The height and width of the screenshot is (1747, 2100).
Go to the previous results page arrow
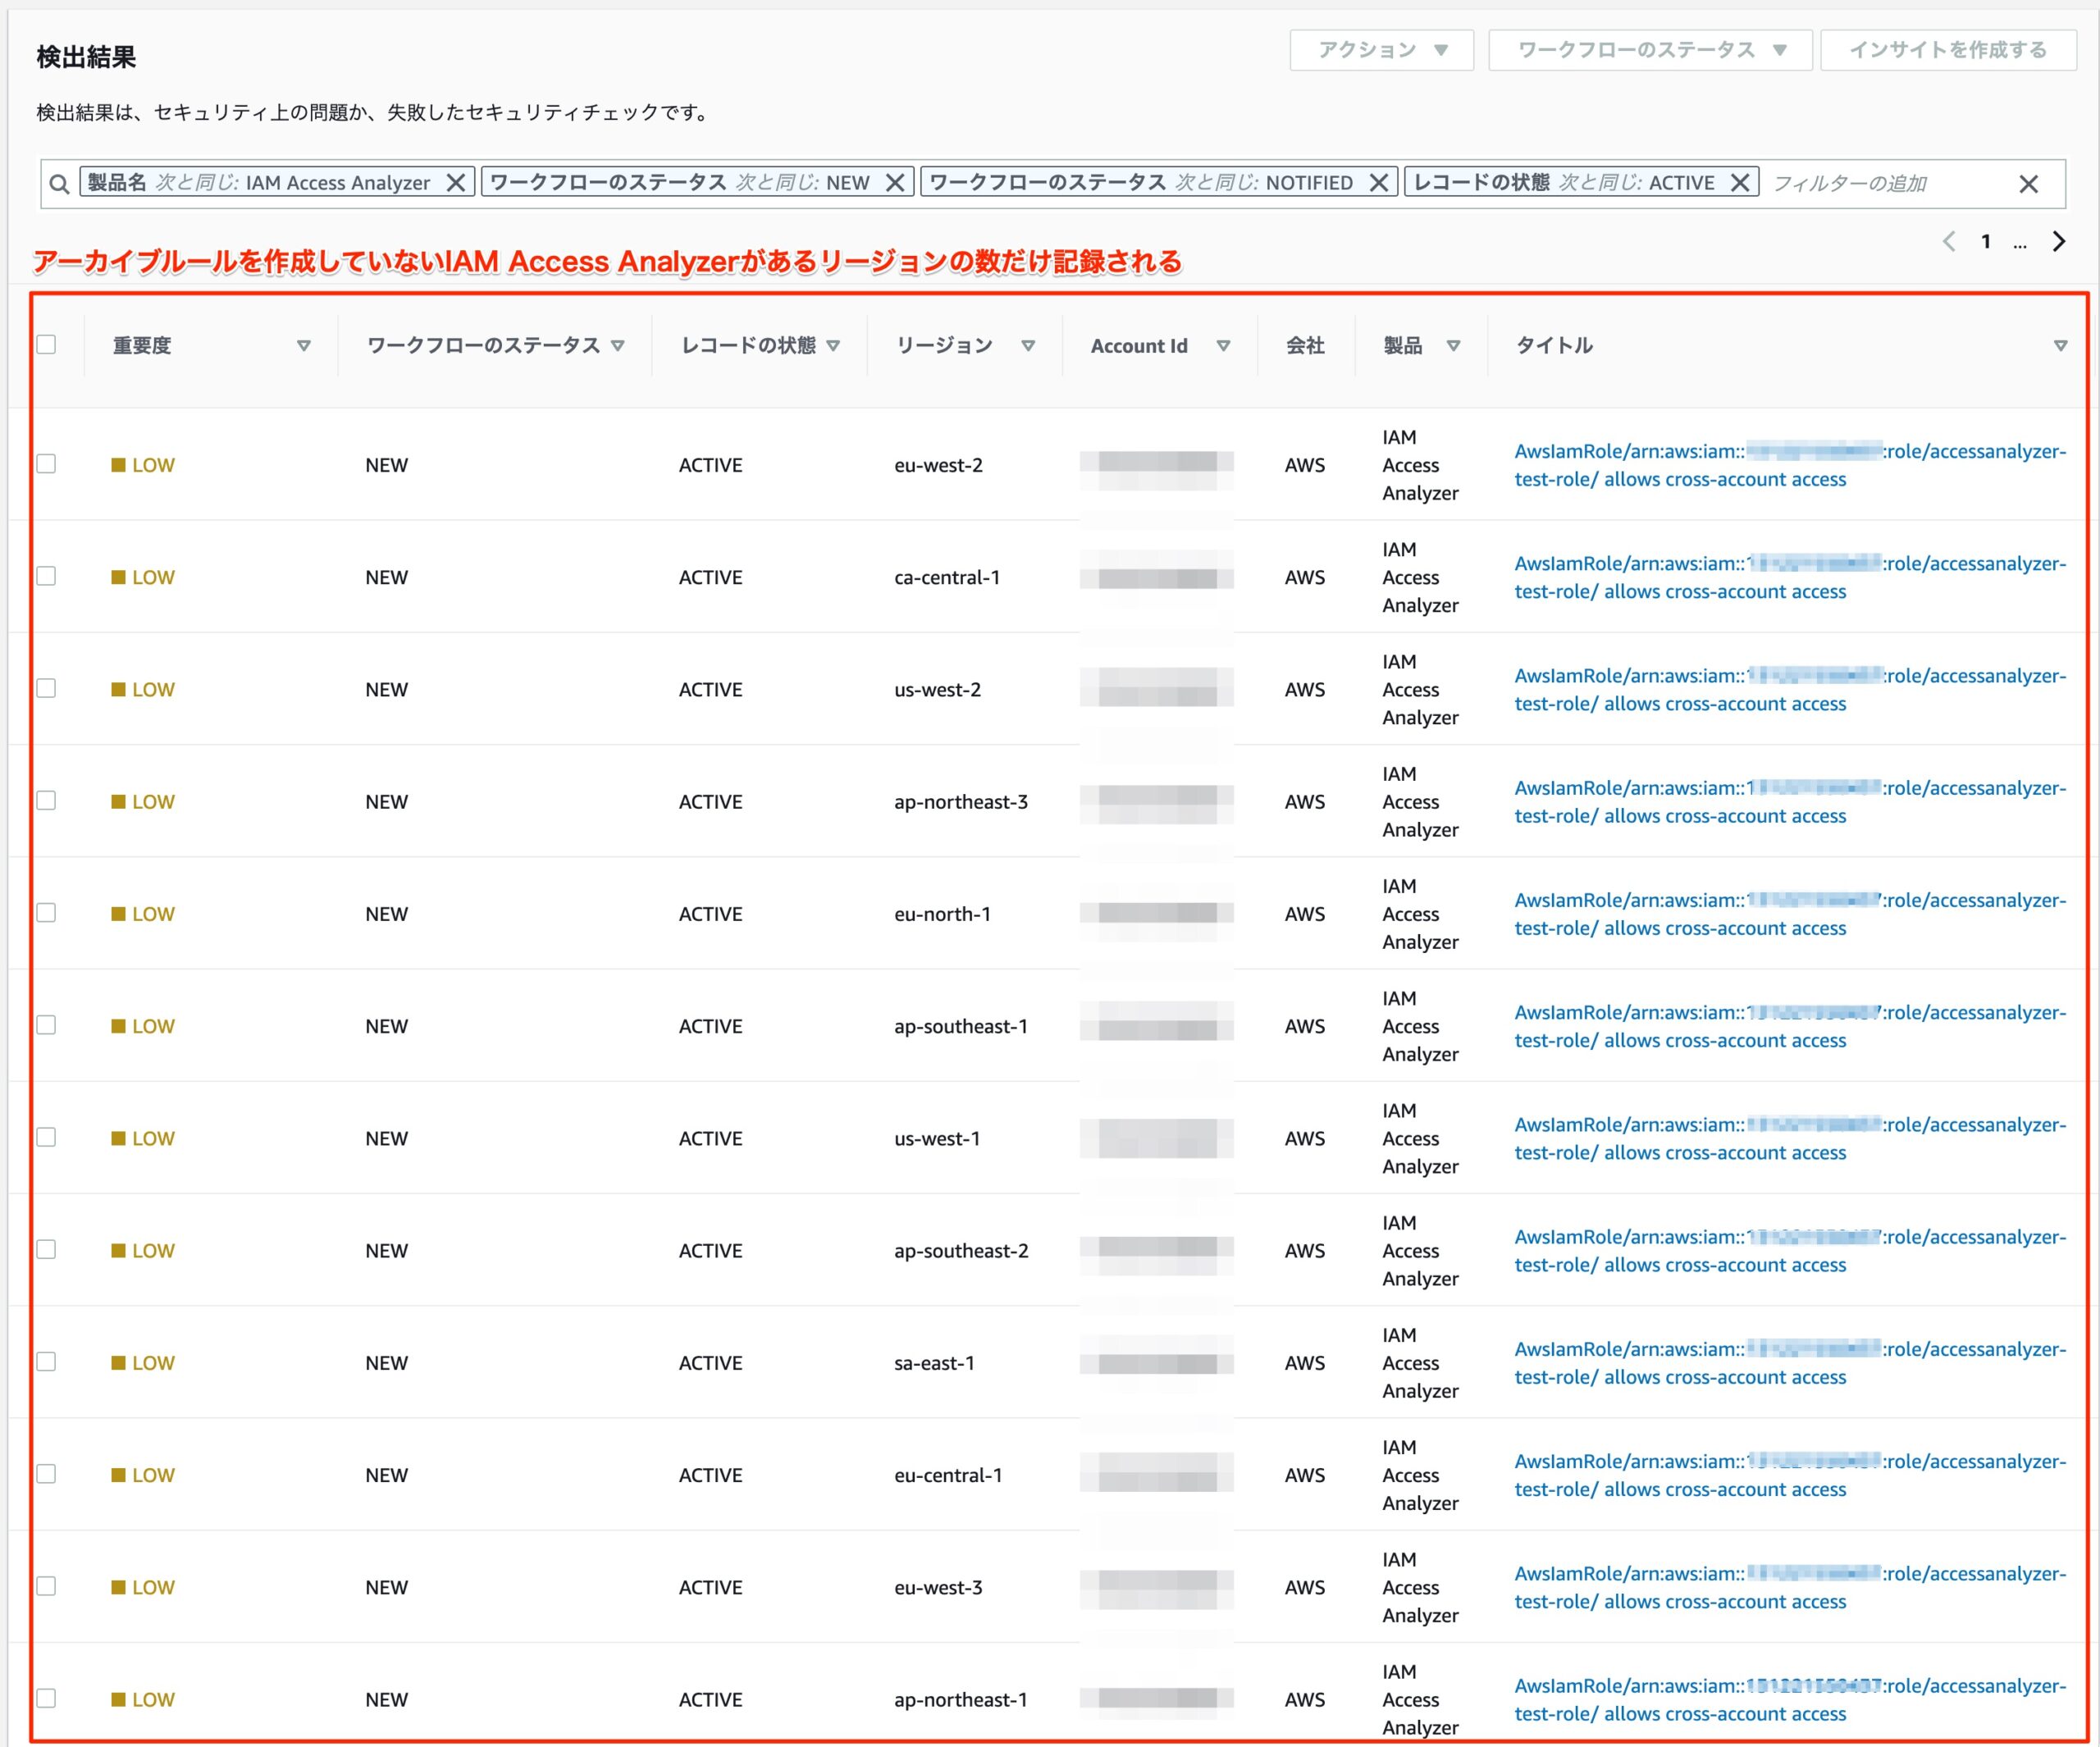click(1949, 241)
